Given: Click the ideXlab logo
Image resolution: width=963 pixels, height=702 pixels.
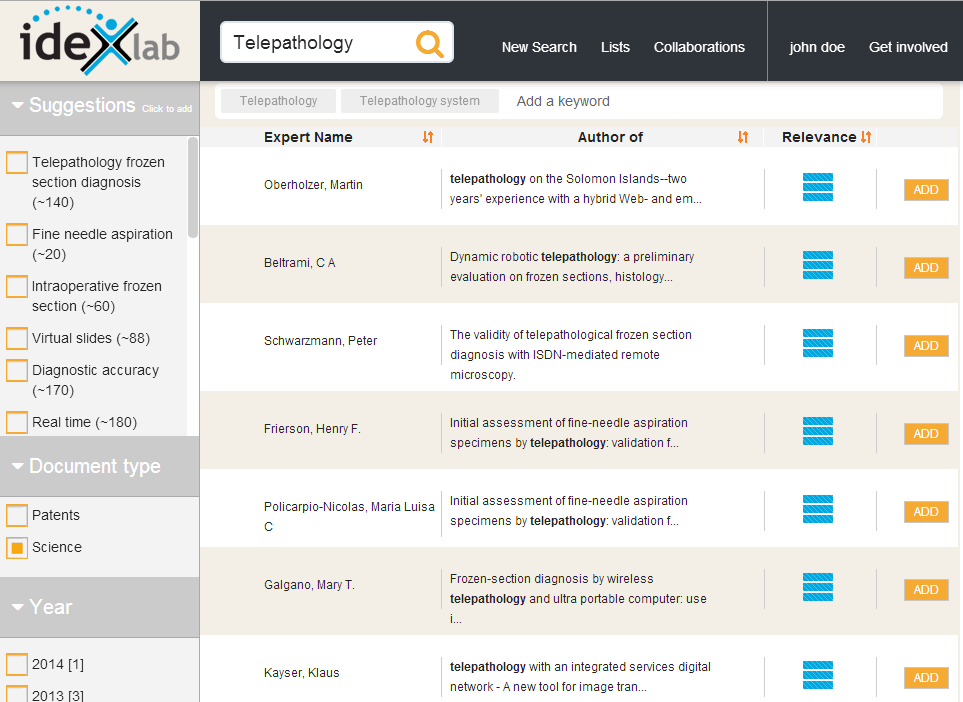Looking at the screenshot, I should click(x=99, y=41).
